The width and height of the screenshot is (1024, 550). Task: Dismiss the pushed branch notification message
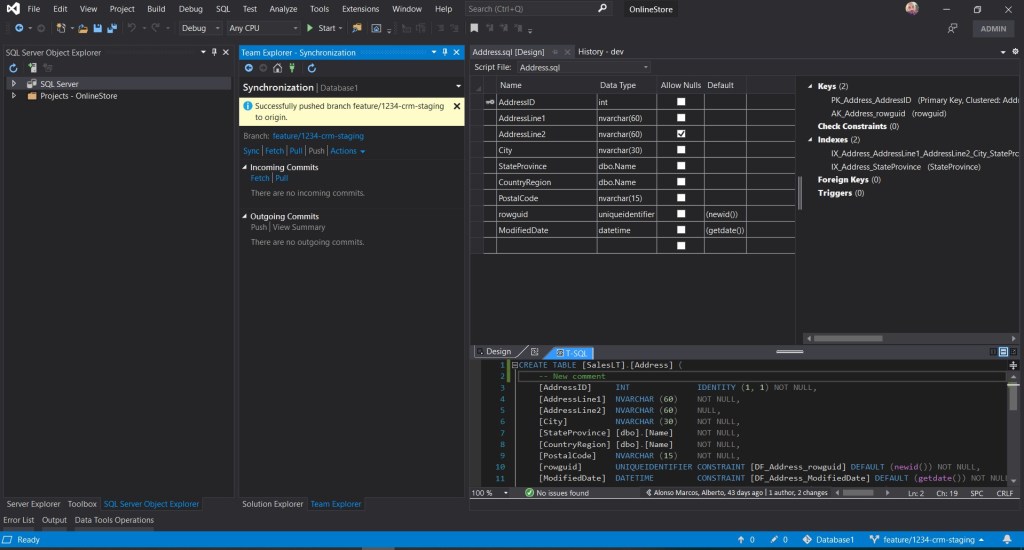pos(457,105)
